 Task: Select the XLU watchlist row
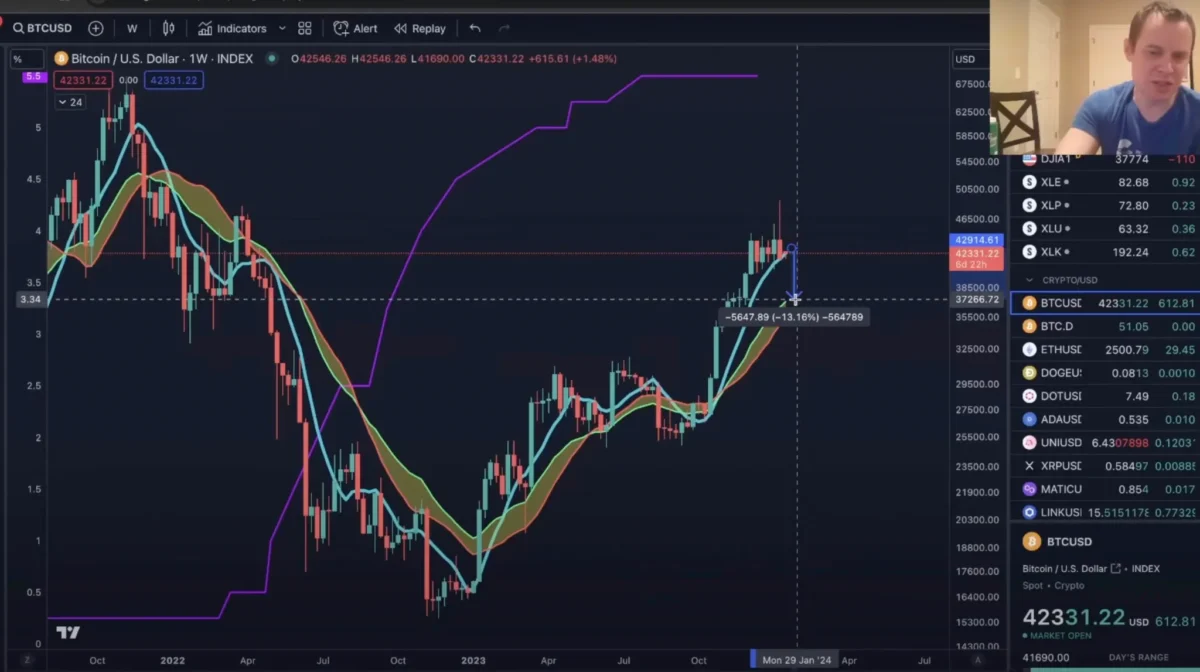pyautogui.click(x=1104, y=228)
